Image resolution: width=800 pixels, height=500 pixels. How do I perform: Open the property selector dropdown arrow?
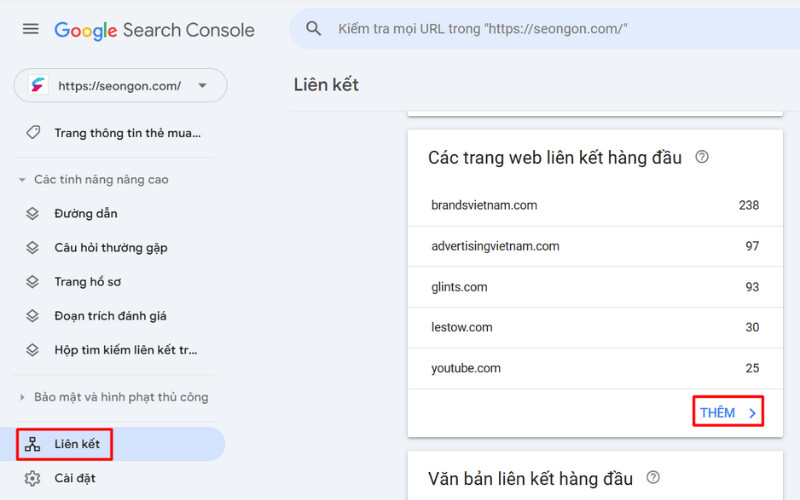203,85
